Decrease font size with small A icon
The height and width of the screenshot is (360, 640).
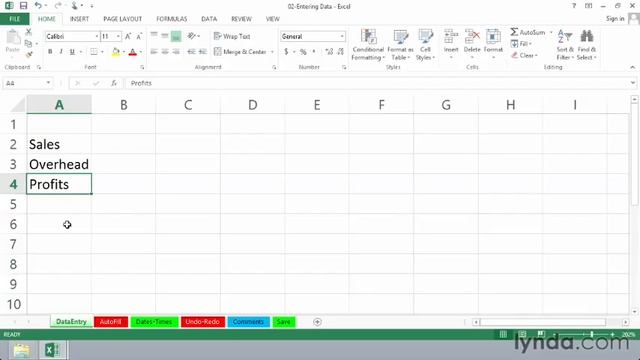click(x=139, y=36)
